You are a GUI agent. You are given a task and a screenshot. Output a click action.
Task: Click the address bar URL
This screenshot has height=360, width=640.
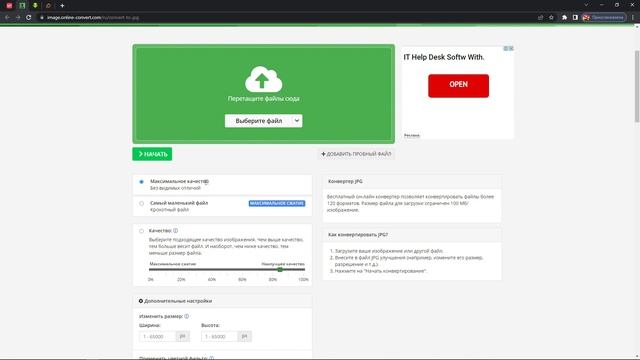[x=93, y=18]
